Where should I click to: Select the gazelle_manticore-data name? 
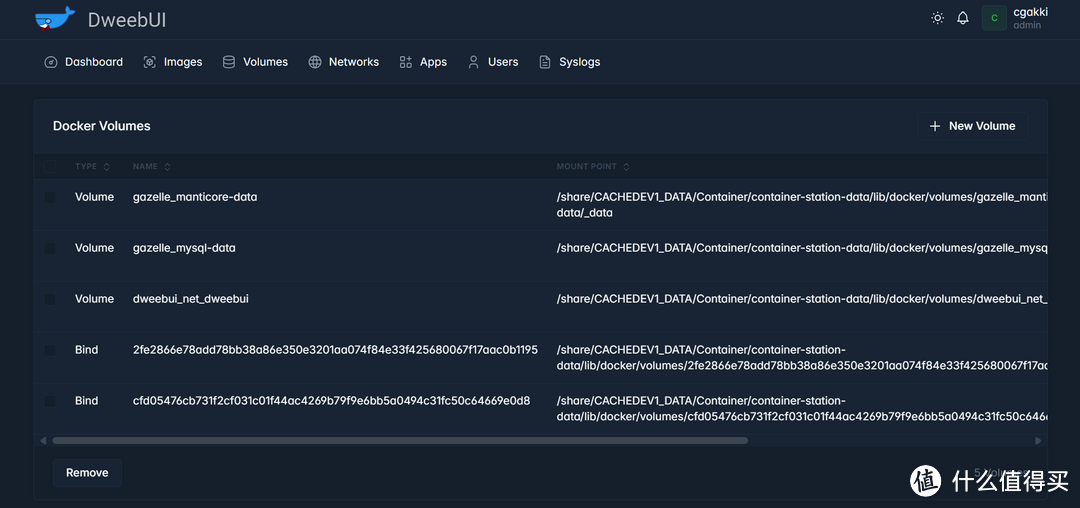pos(195,197)
